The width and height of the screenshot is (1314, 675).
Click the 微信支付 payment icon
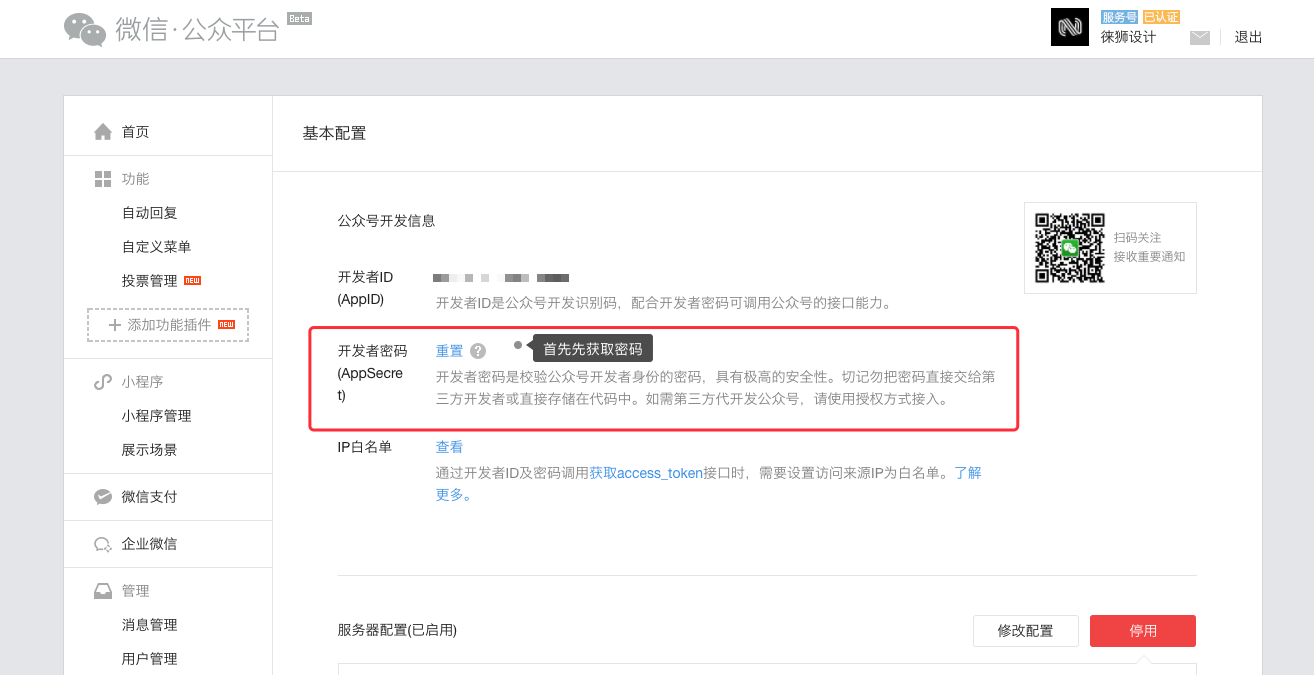click(x=103, y=497)
